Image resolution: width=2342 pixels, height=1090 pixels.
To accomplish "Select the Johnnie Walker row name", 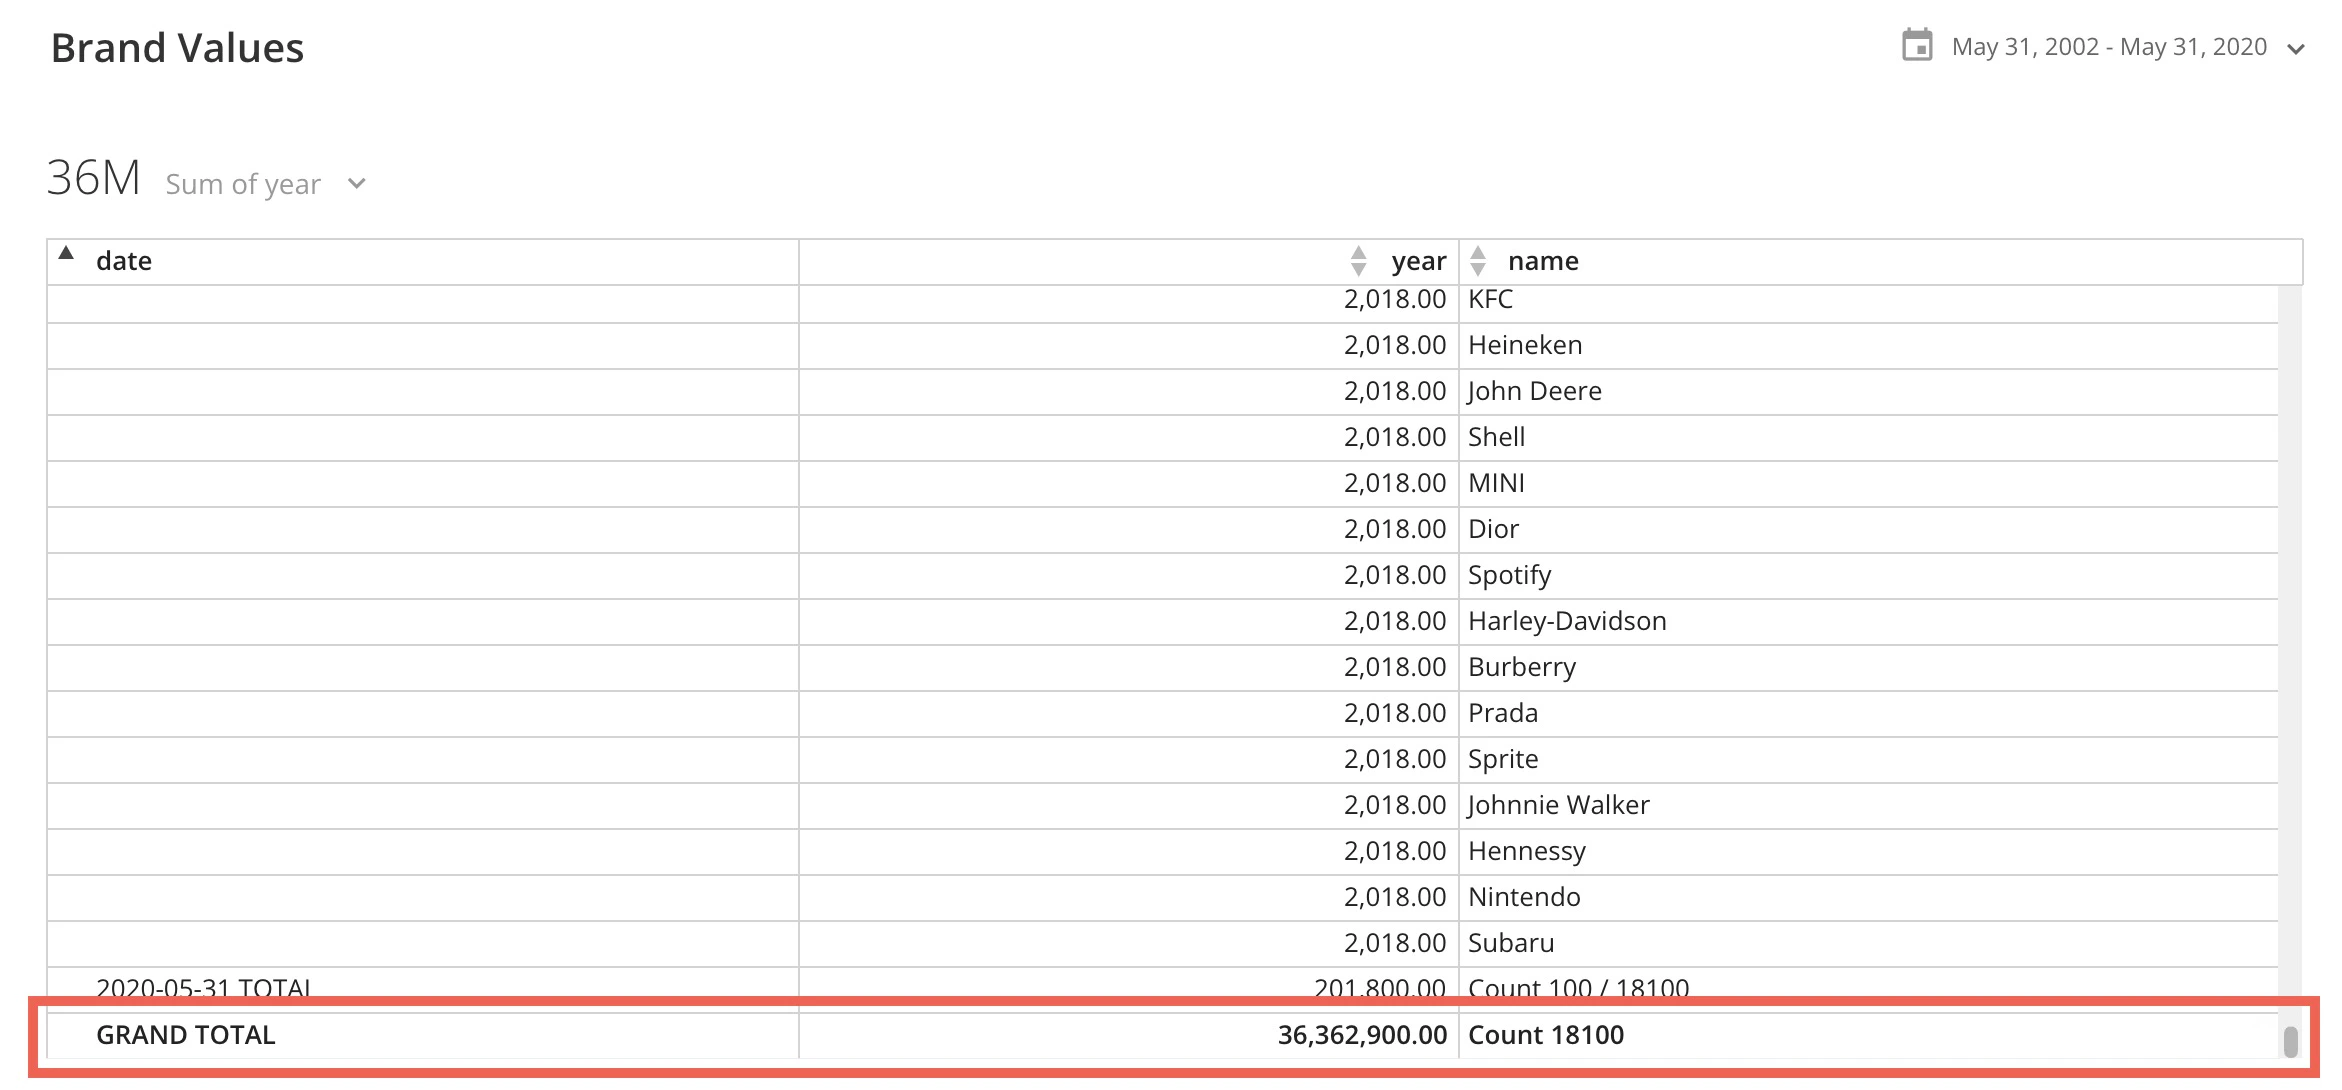I will tap(1559, 805).
